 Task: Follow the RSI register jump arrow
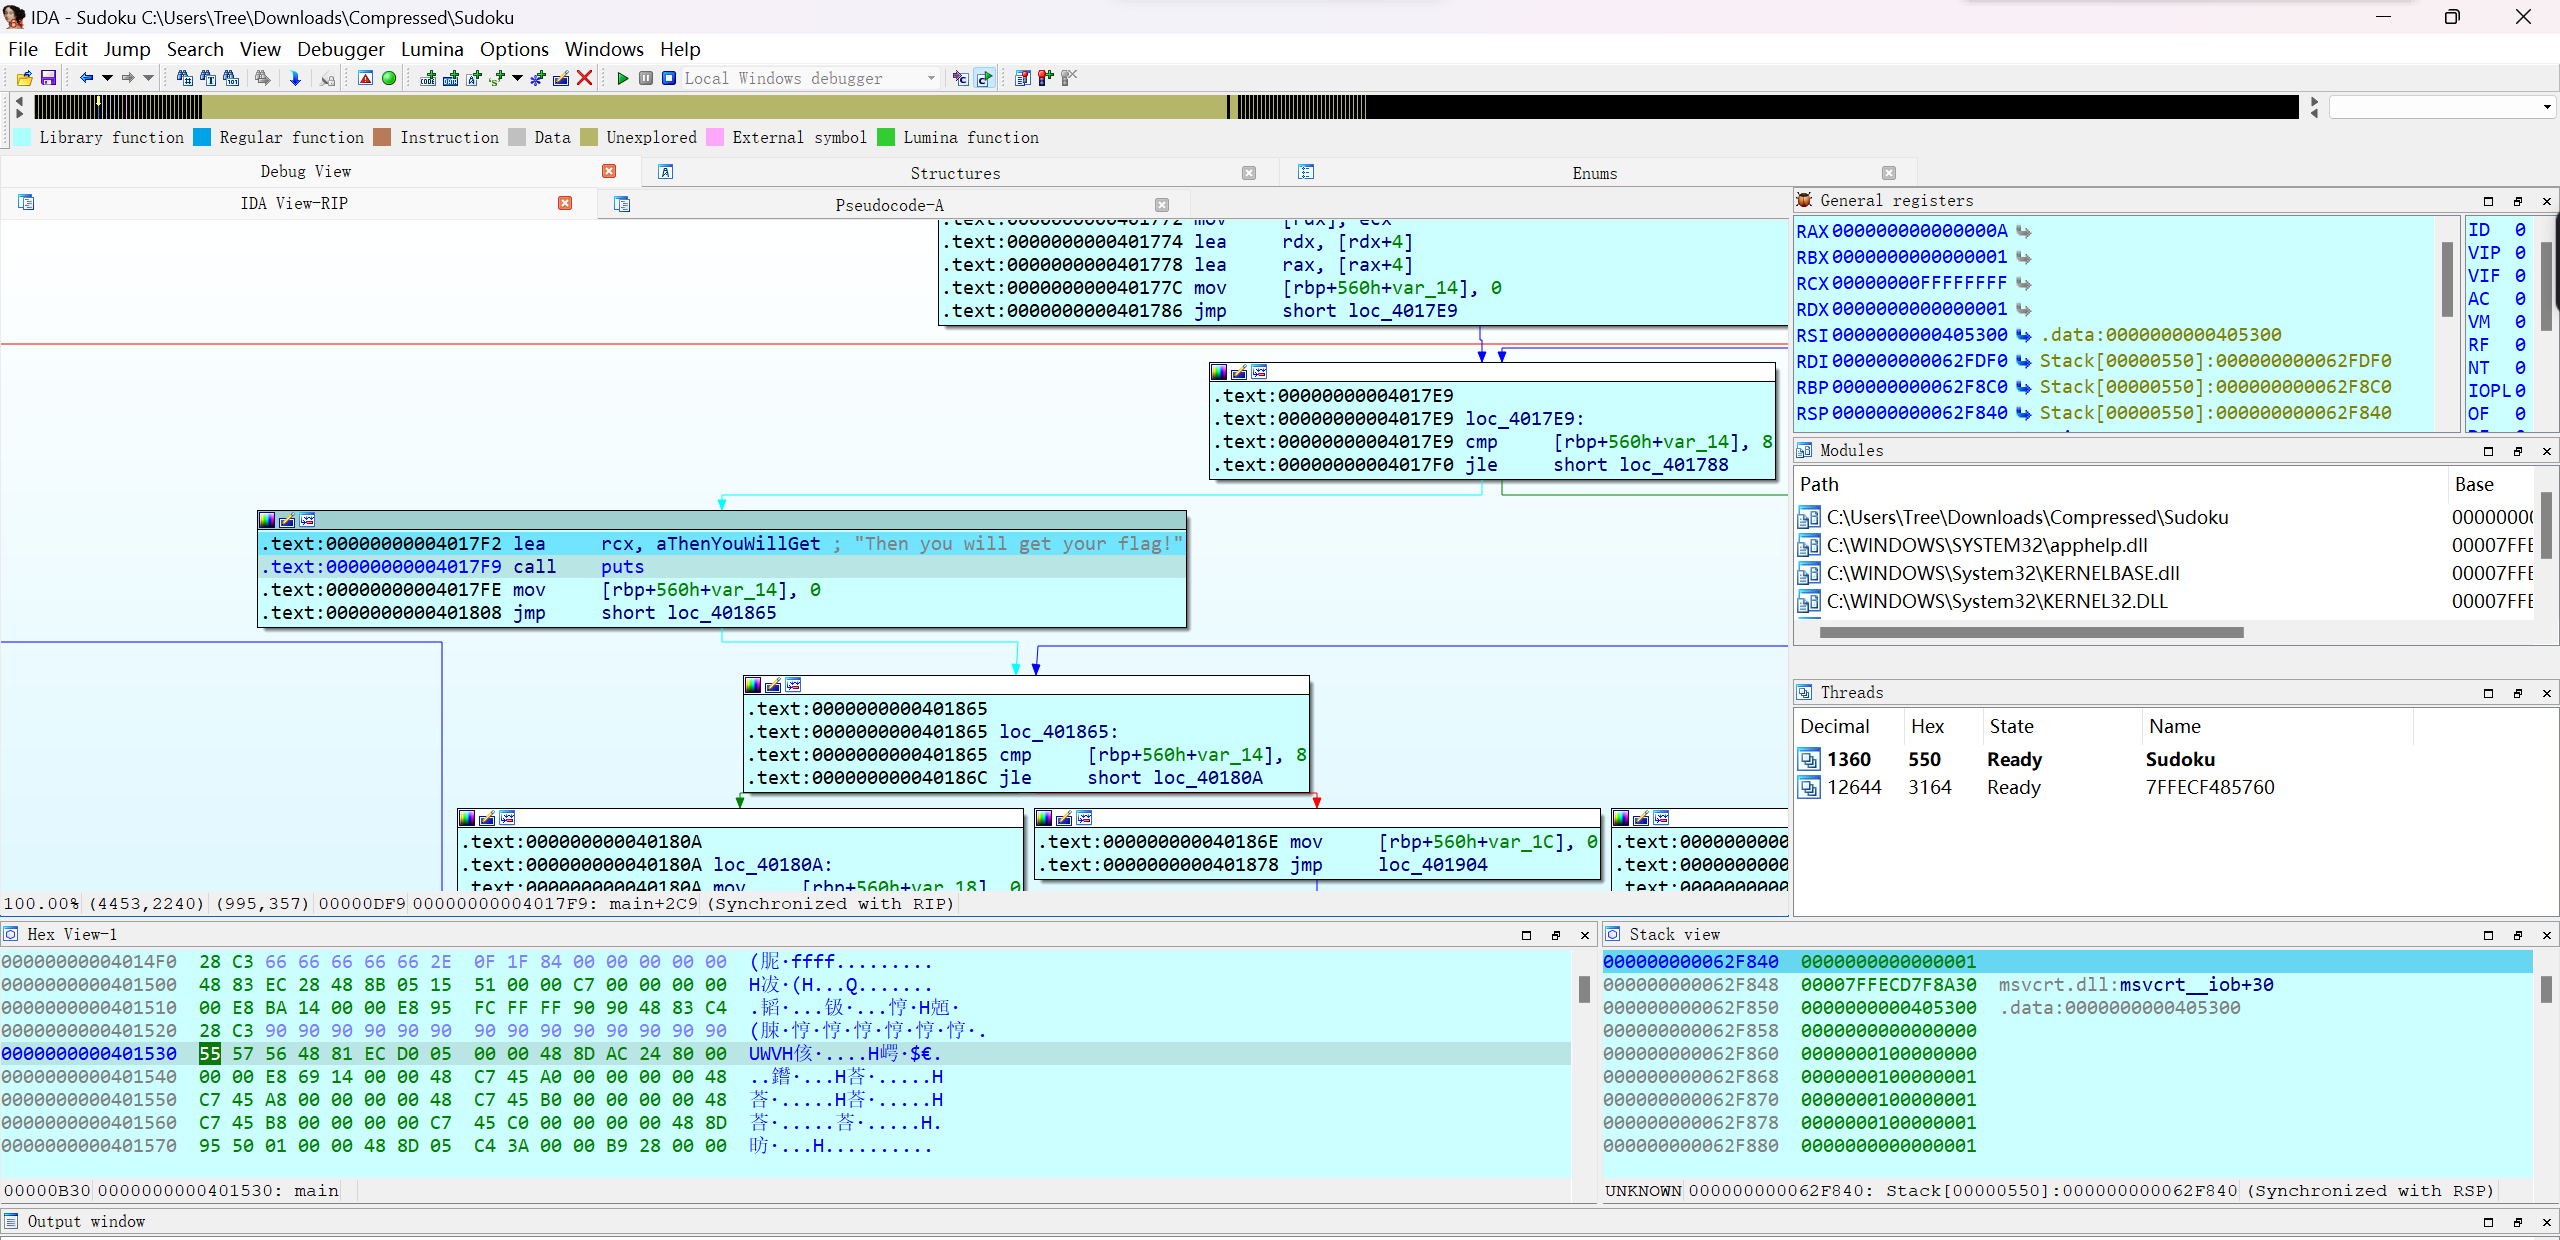click(x=2024, y=335)
